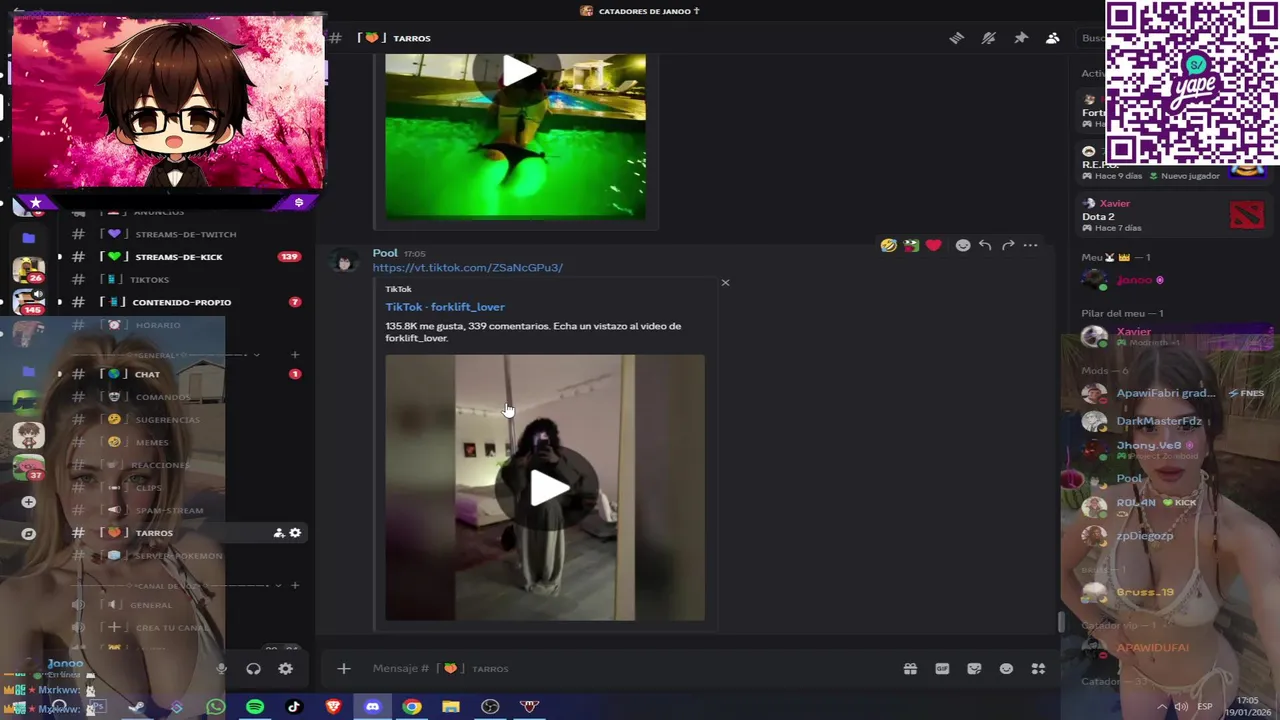Open more options ellipsis on Pool's message
Screen dimensions: 1280x720
(1030, 245)
